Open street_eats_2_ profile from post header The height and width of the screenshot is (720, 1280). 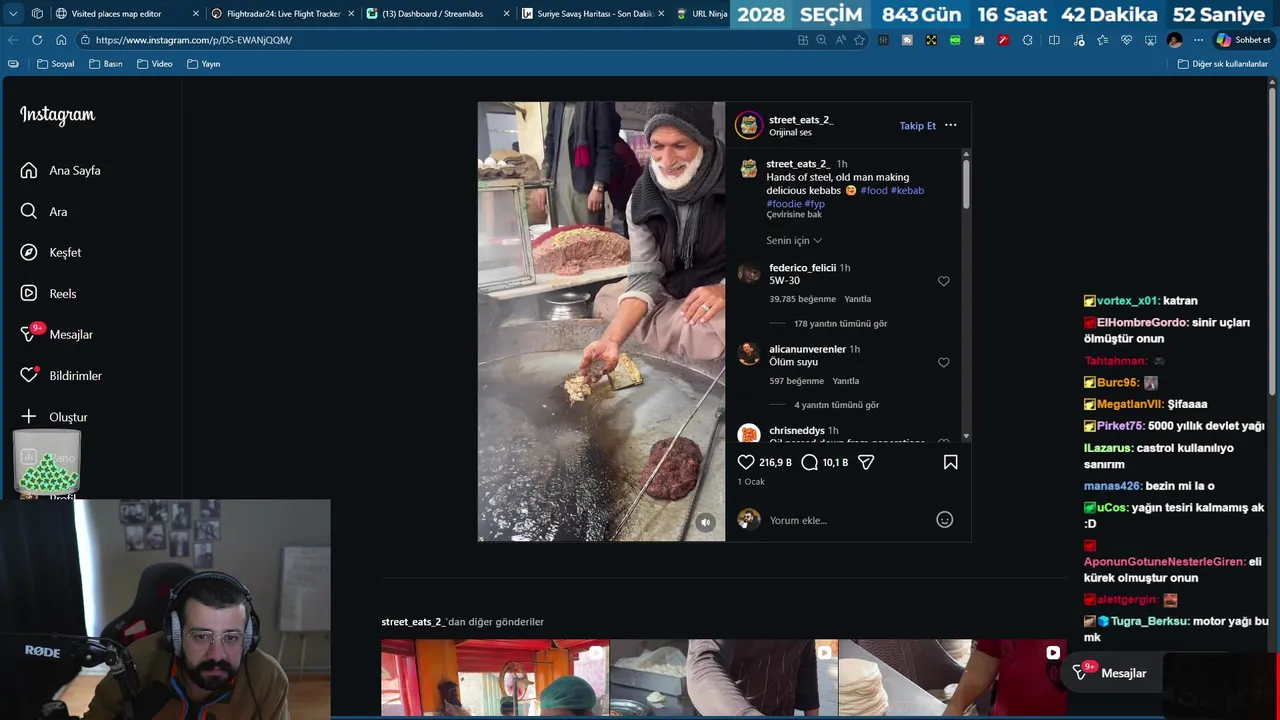[801, 120]
